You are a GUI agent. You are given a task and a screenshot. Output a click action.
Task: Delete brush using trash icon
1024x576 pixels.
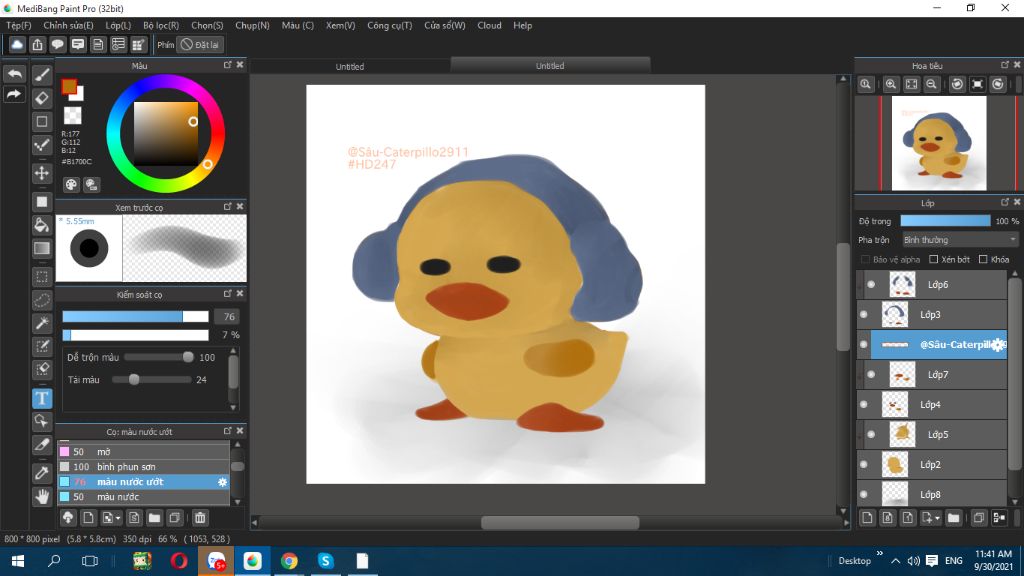tap(200, 518)
